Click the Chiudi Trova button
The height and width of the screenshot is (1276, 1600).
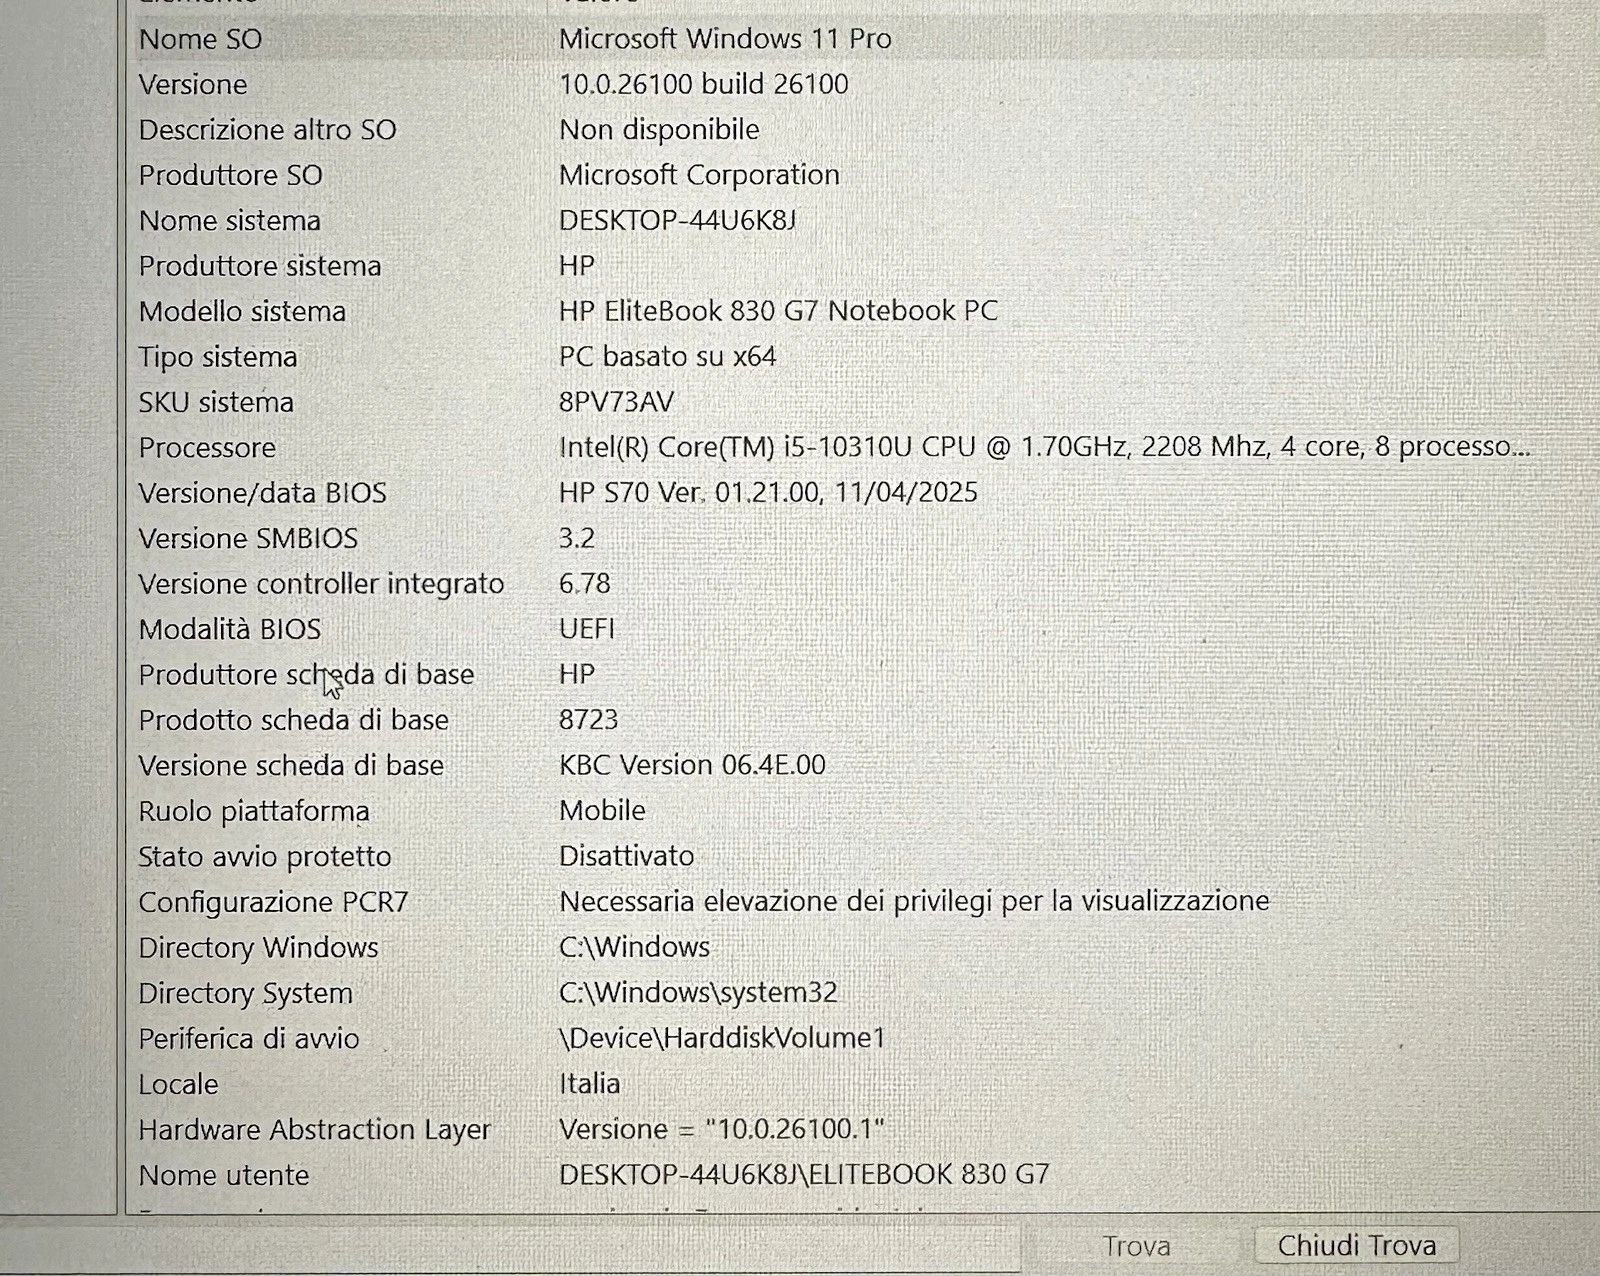1356,1245
